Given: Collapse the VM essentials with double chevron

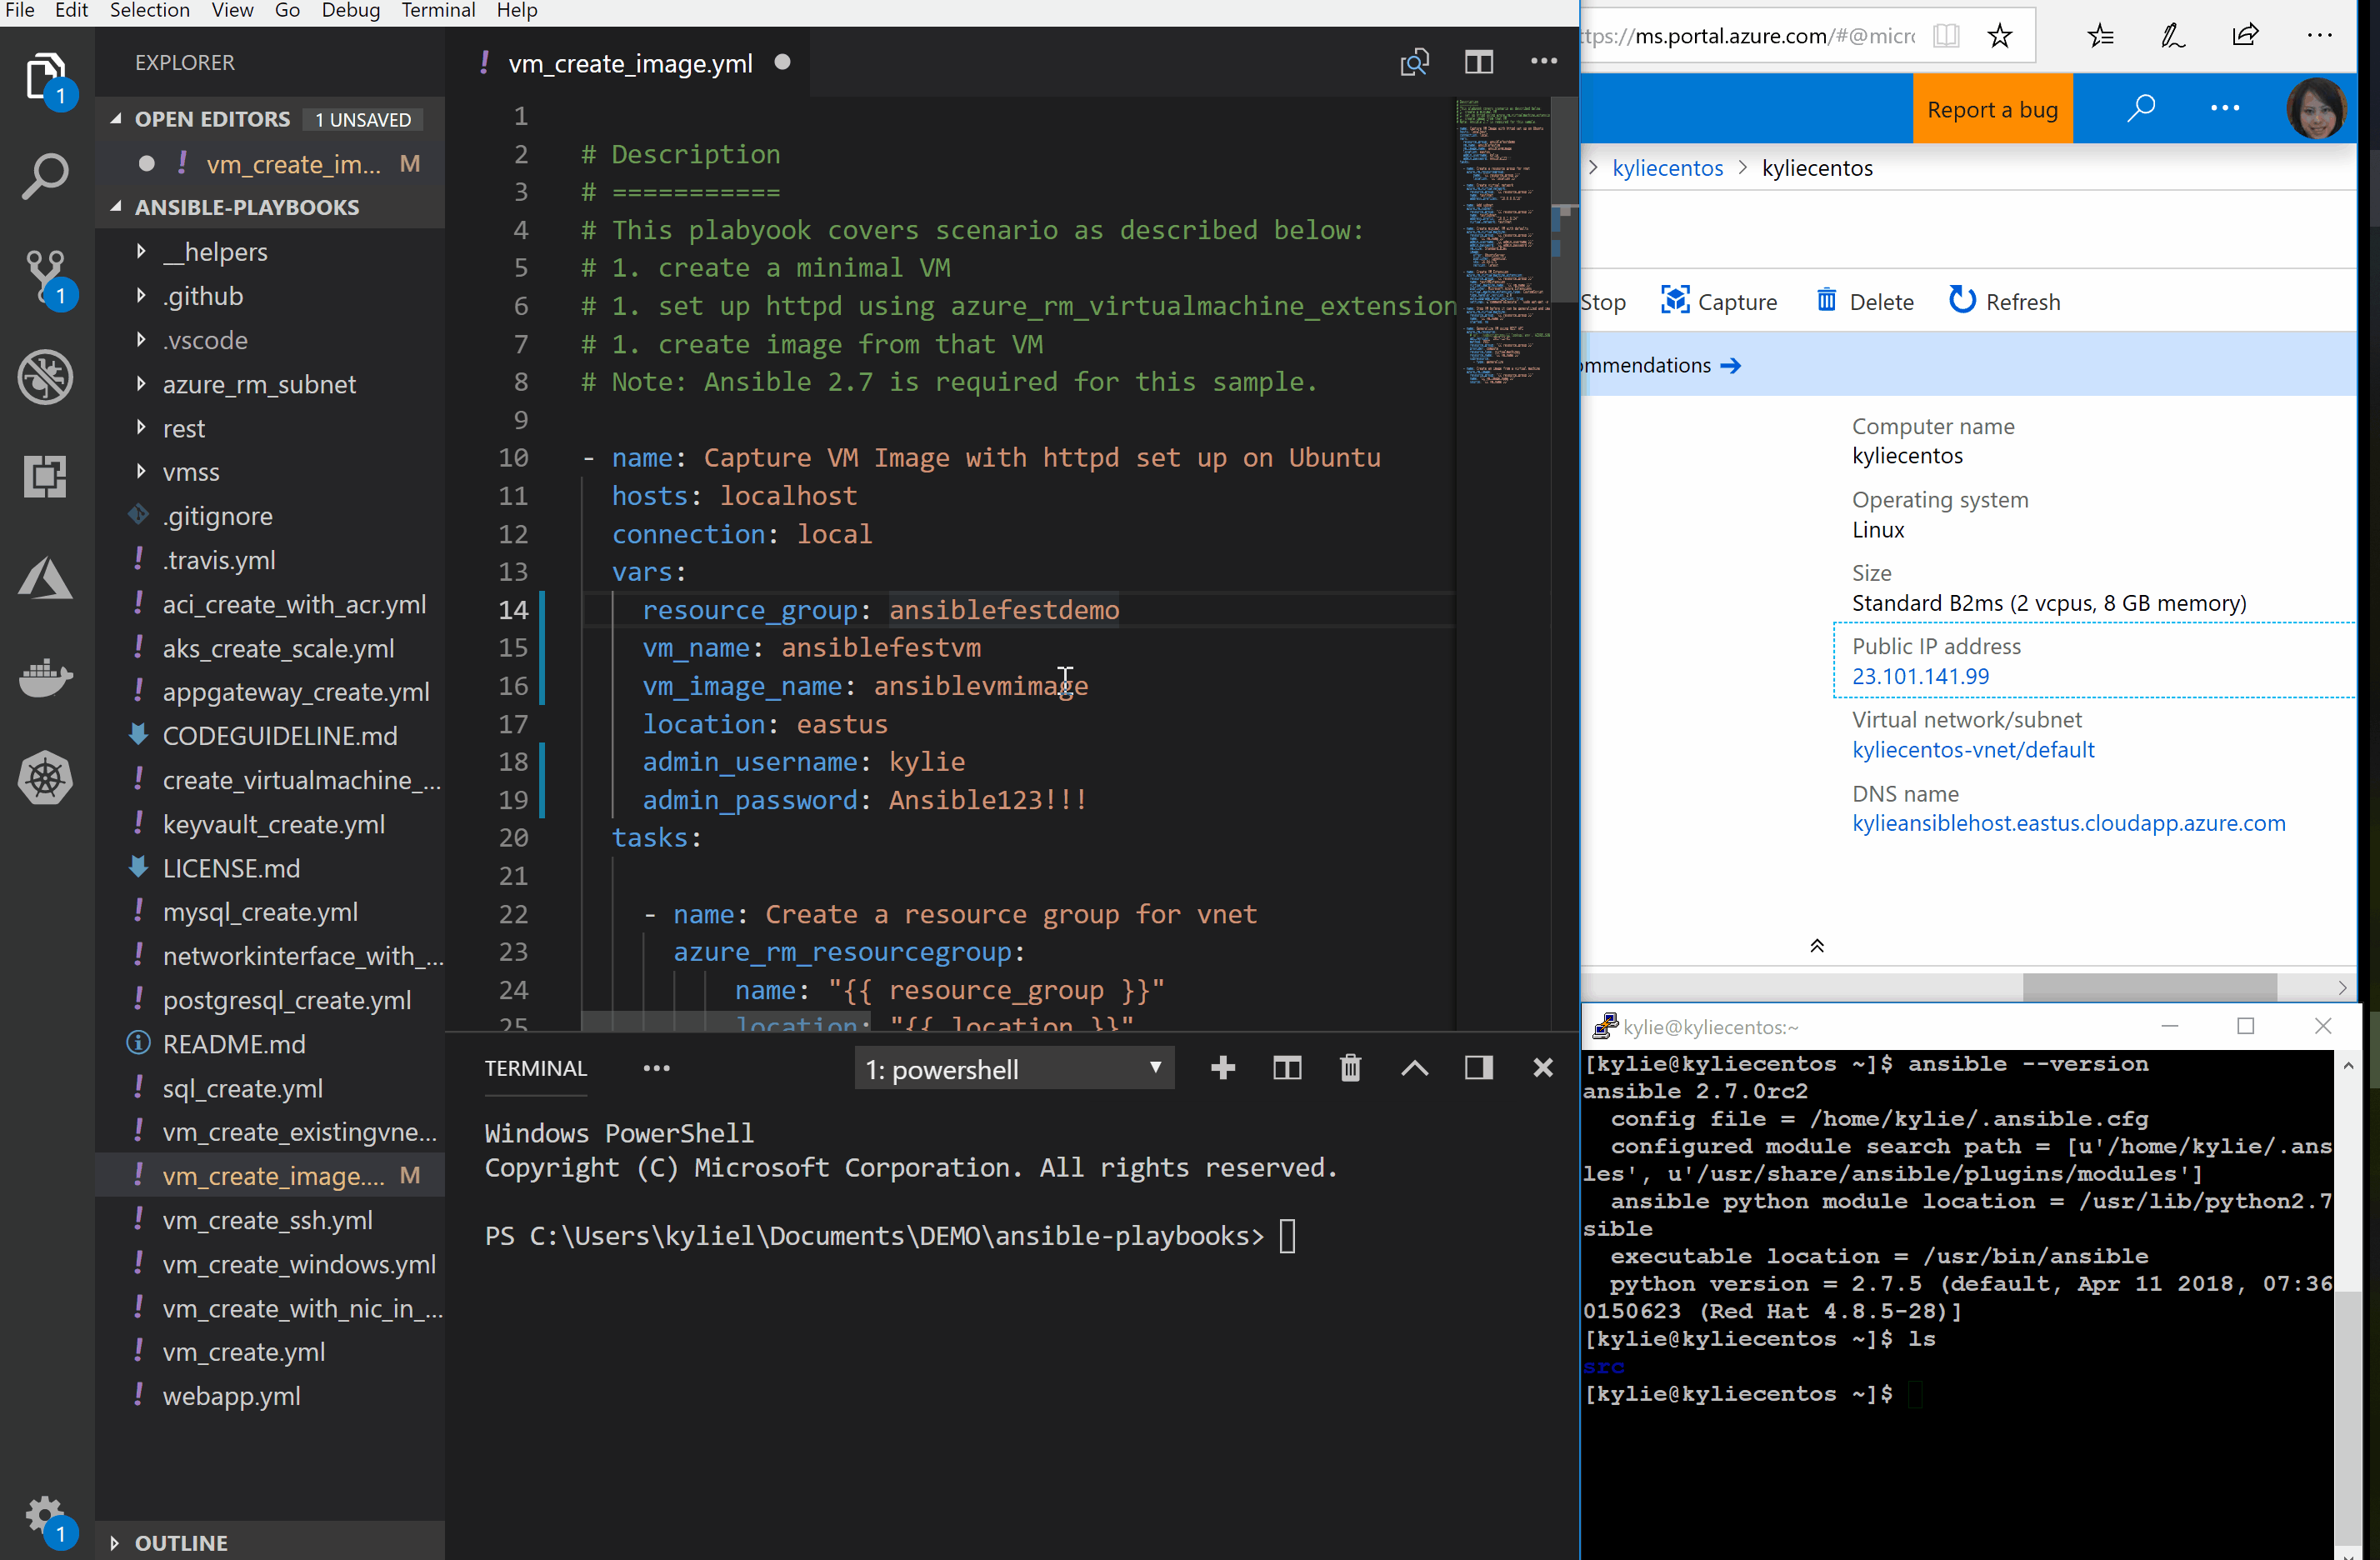Looking at the screenshot, I should tap(1817, 945).
